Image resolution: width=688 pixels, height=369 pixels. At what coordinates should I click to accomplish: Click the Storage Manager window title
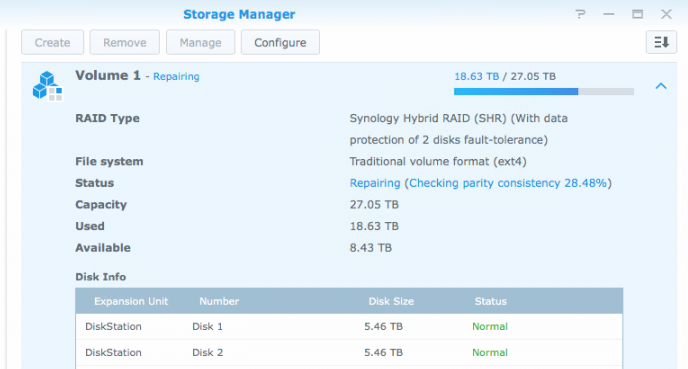[239, 14]
